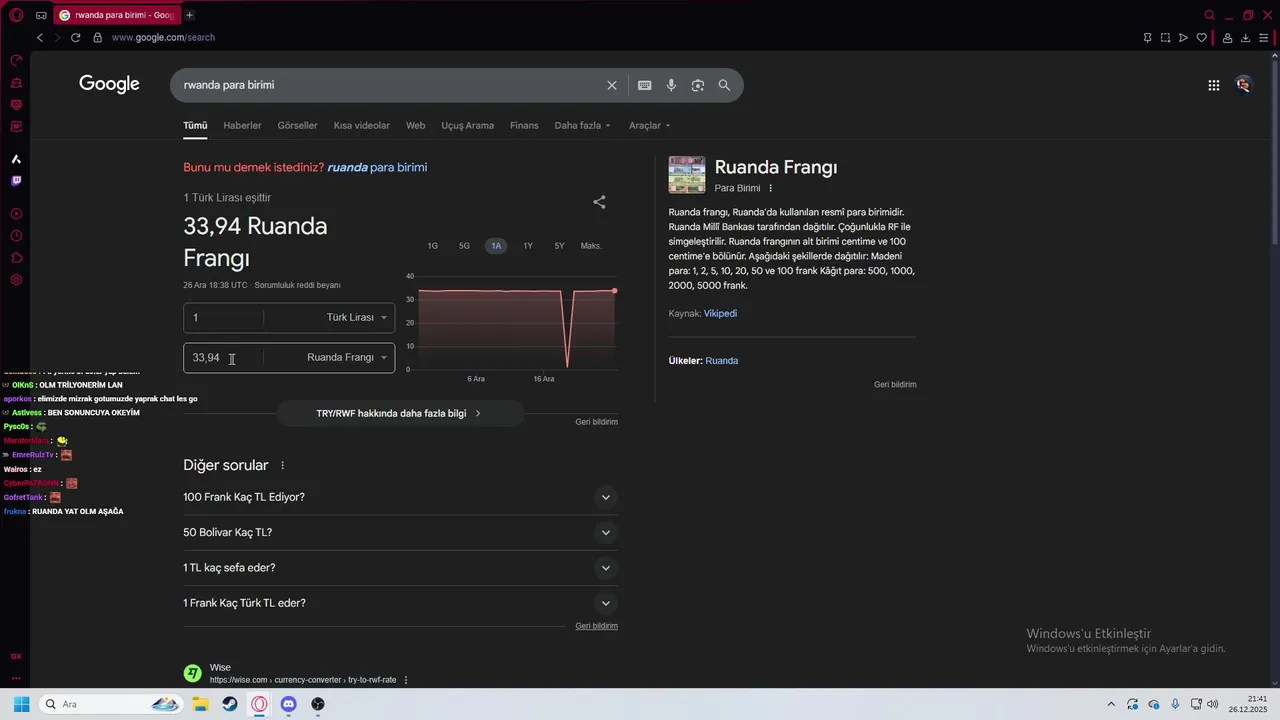The image size is (1280, 720).
Task: Open sidebar player icon
Action: click(x=16, y=214)
